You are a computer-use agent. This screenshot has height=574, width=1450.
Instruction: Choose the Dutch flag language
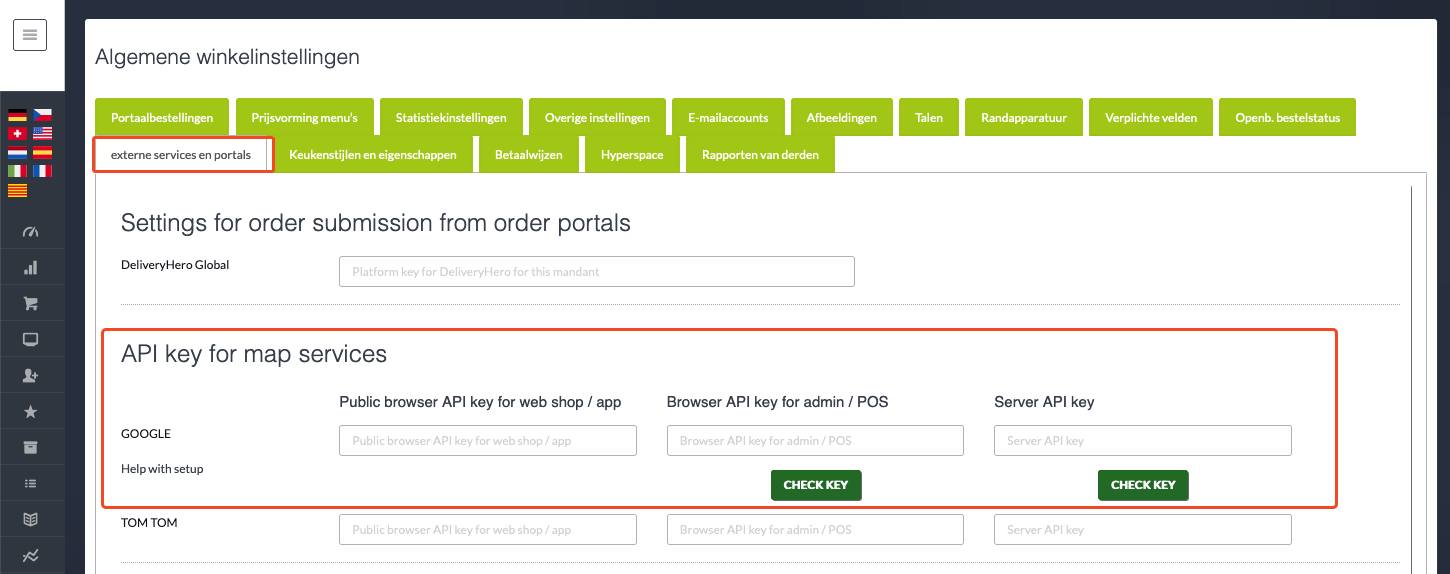pyautogui.click(x=17, y=152)
